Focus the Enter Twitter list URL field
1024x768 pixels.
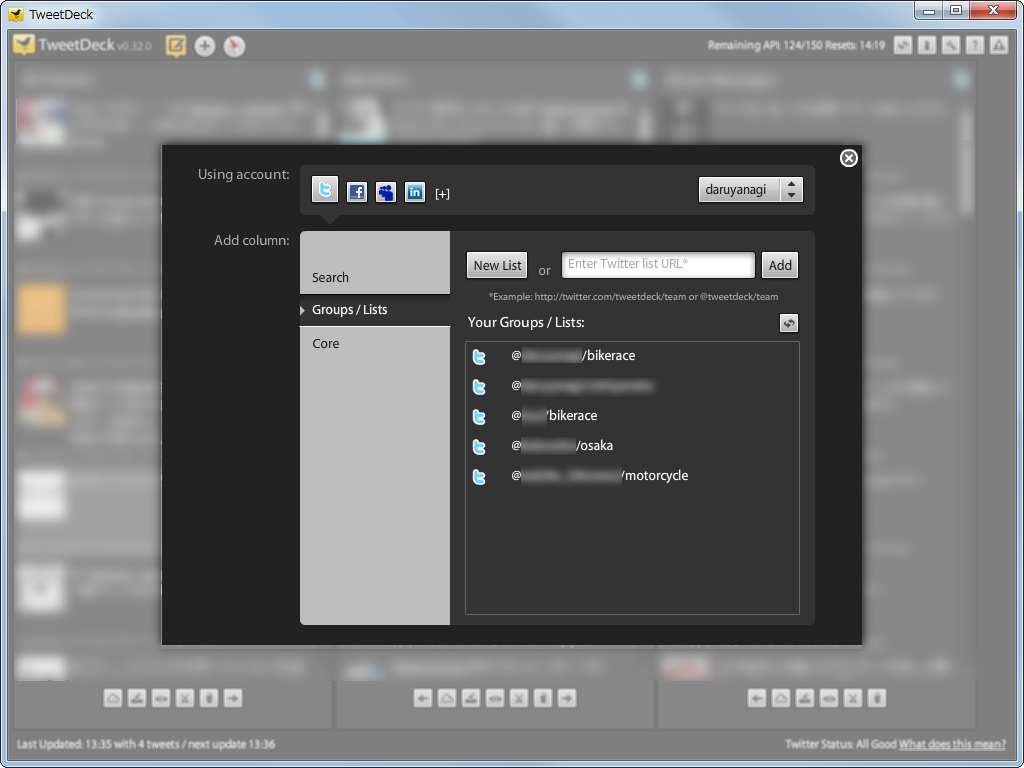658,264
